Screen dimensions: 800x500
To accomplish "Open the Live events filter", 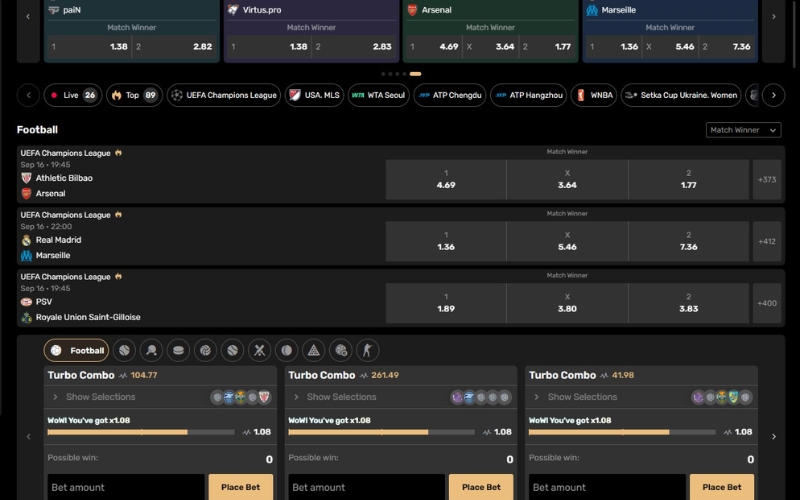I will pyautogui.click(x=73, y=95).
